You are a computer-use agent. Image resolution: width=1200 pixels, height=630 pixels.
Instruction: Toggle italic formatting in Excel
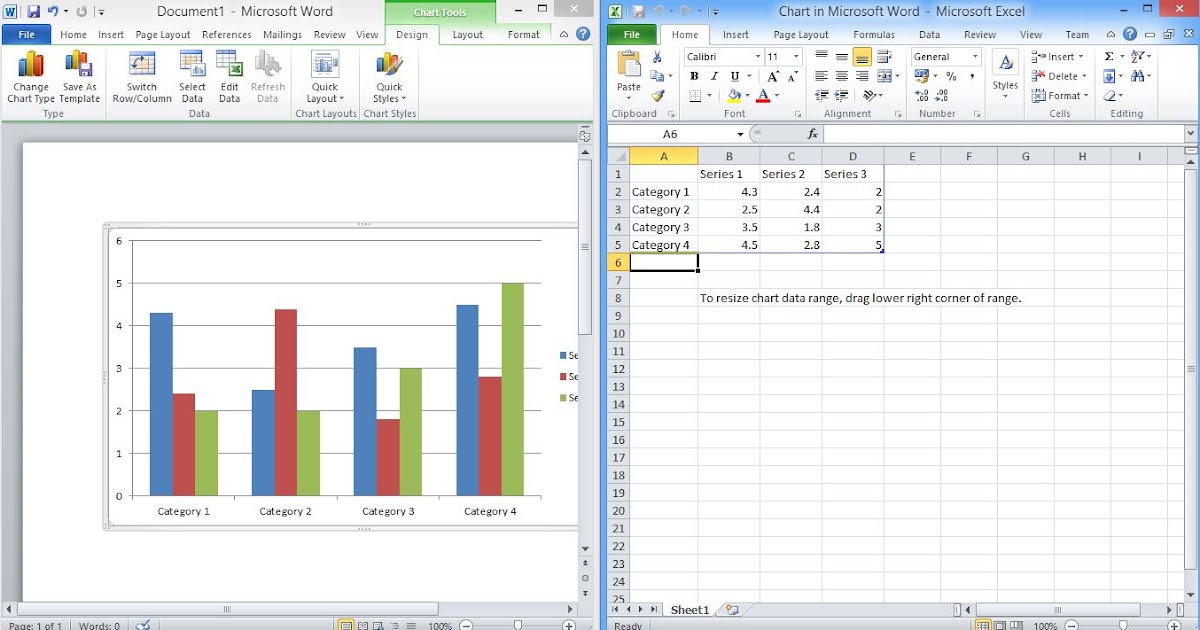click(714, 76)
